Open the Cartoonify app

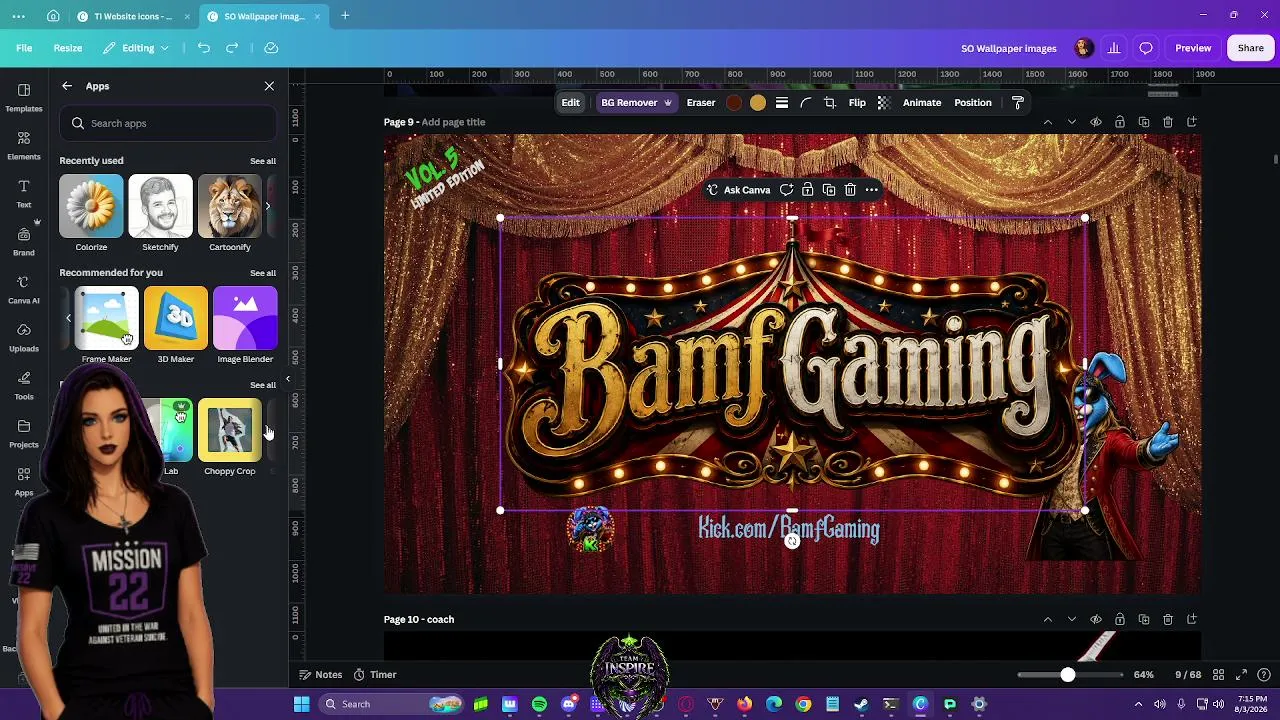click(230, 214)
